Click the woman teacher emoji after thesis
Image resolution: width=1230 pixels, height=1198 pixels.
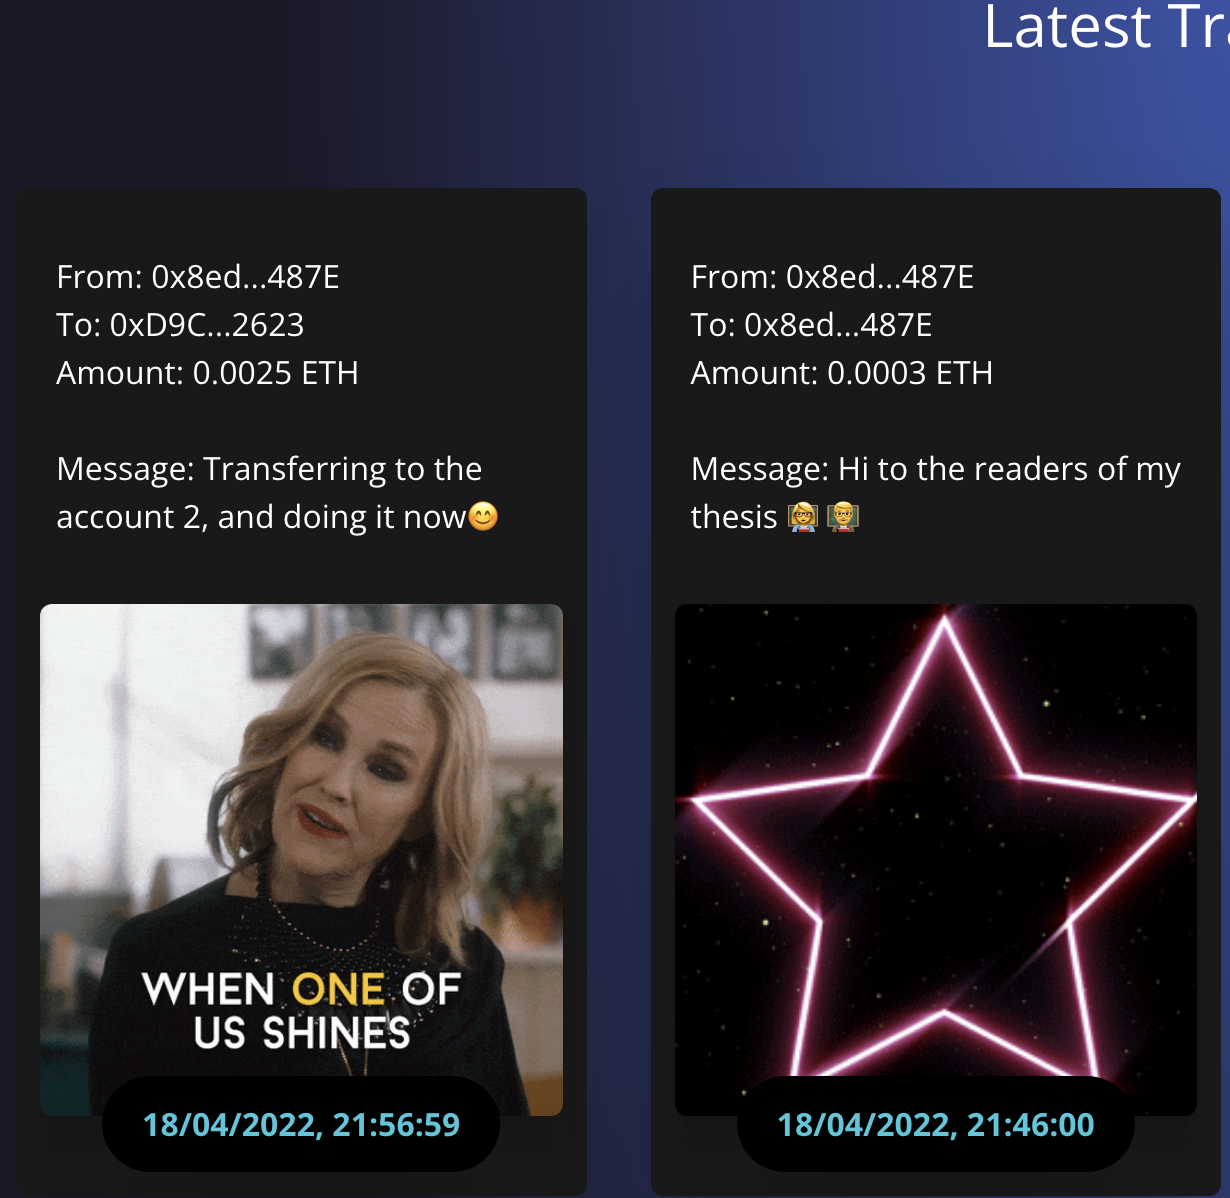click(x=803, y=517)
